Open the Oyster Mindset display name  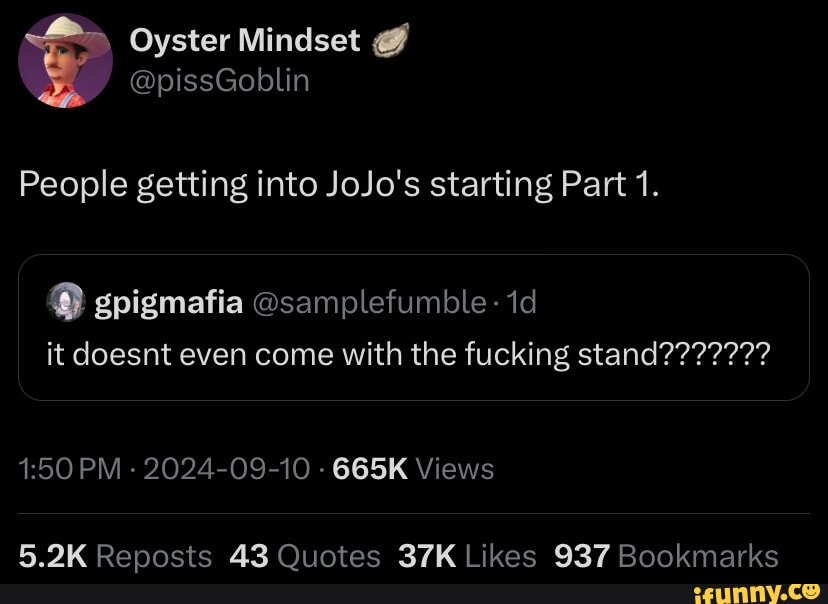pyautogui.click(x=245, y=40)
